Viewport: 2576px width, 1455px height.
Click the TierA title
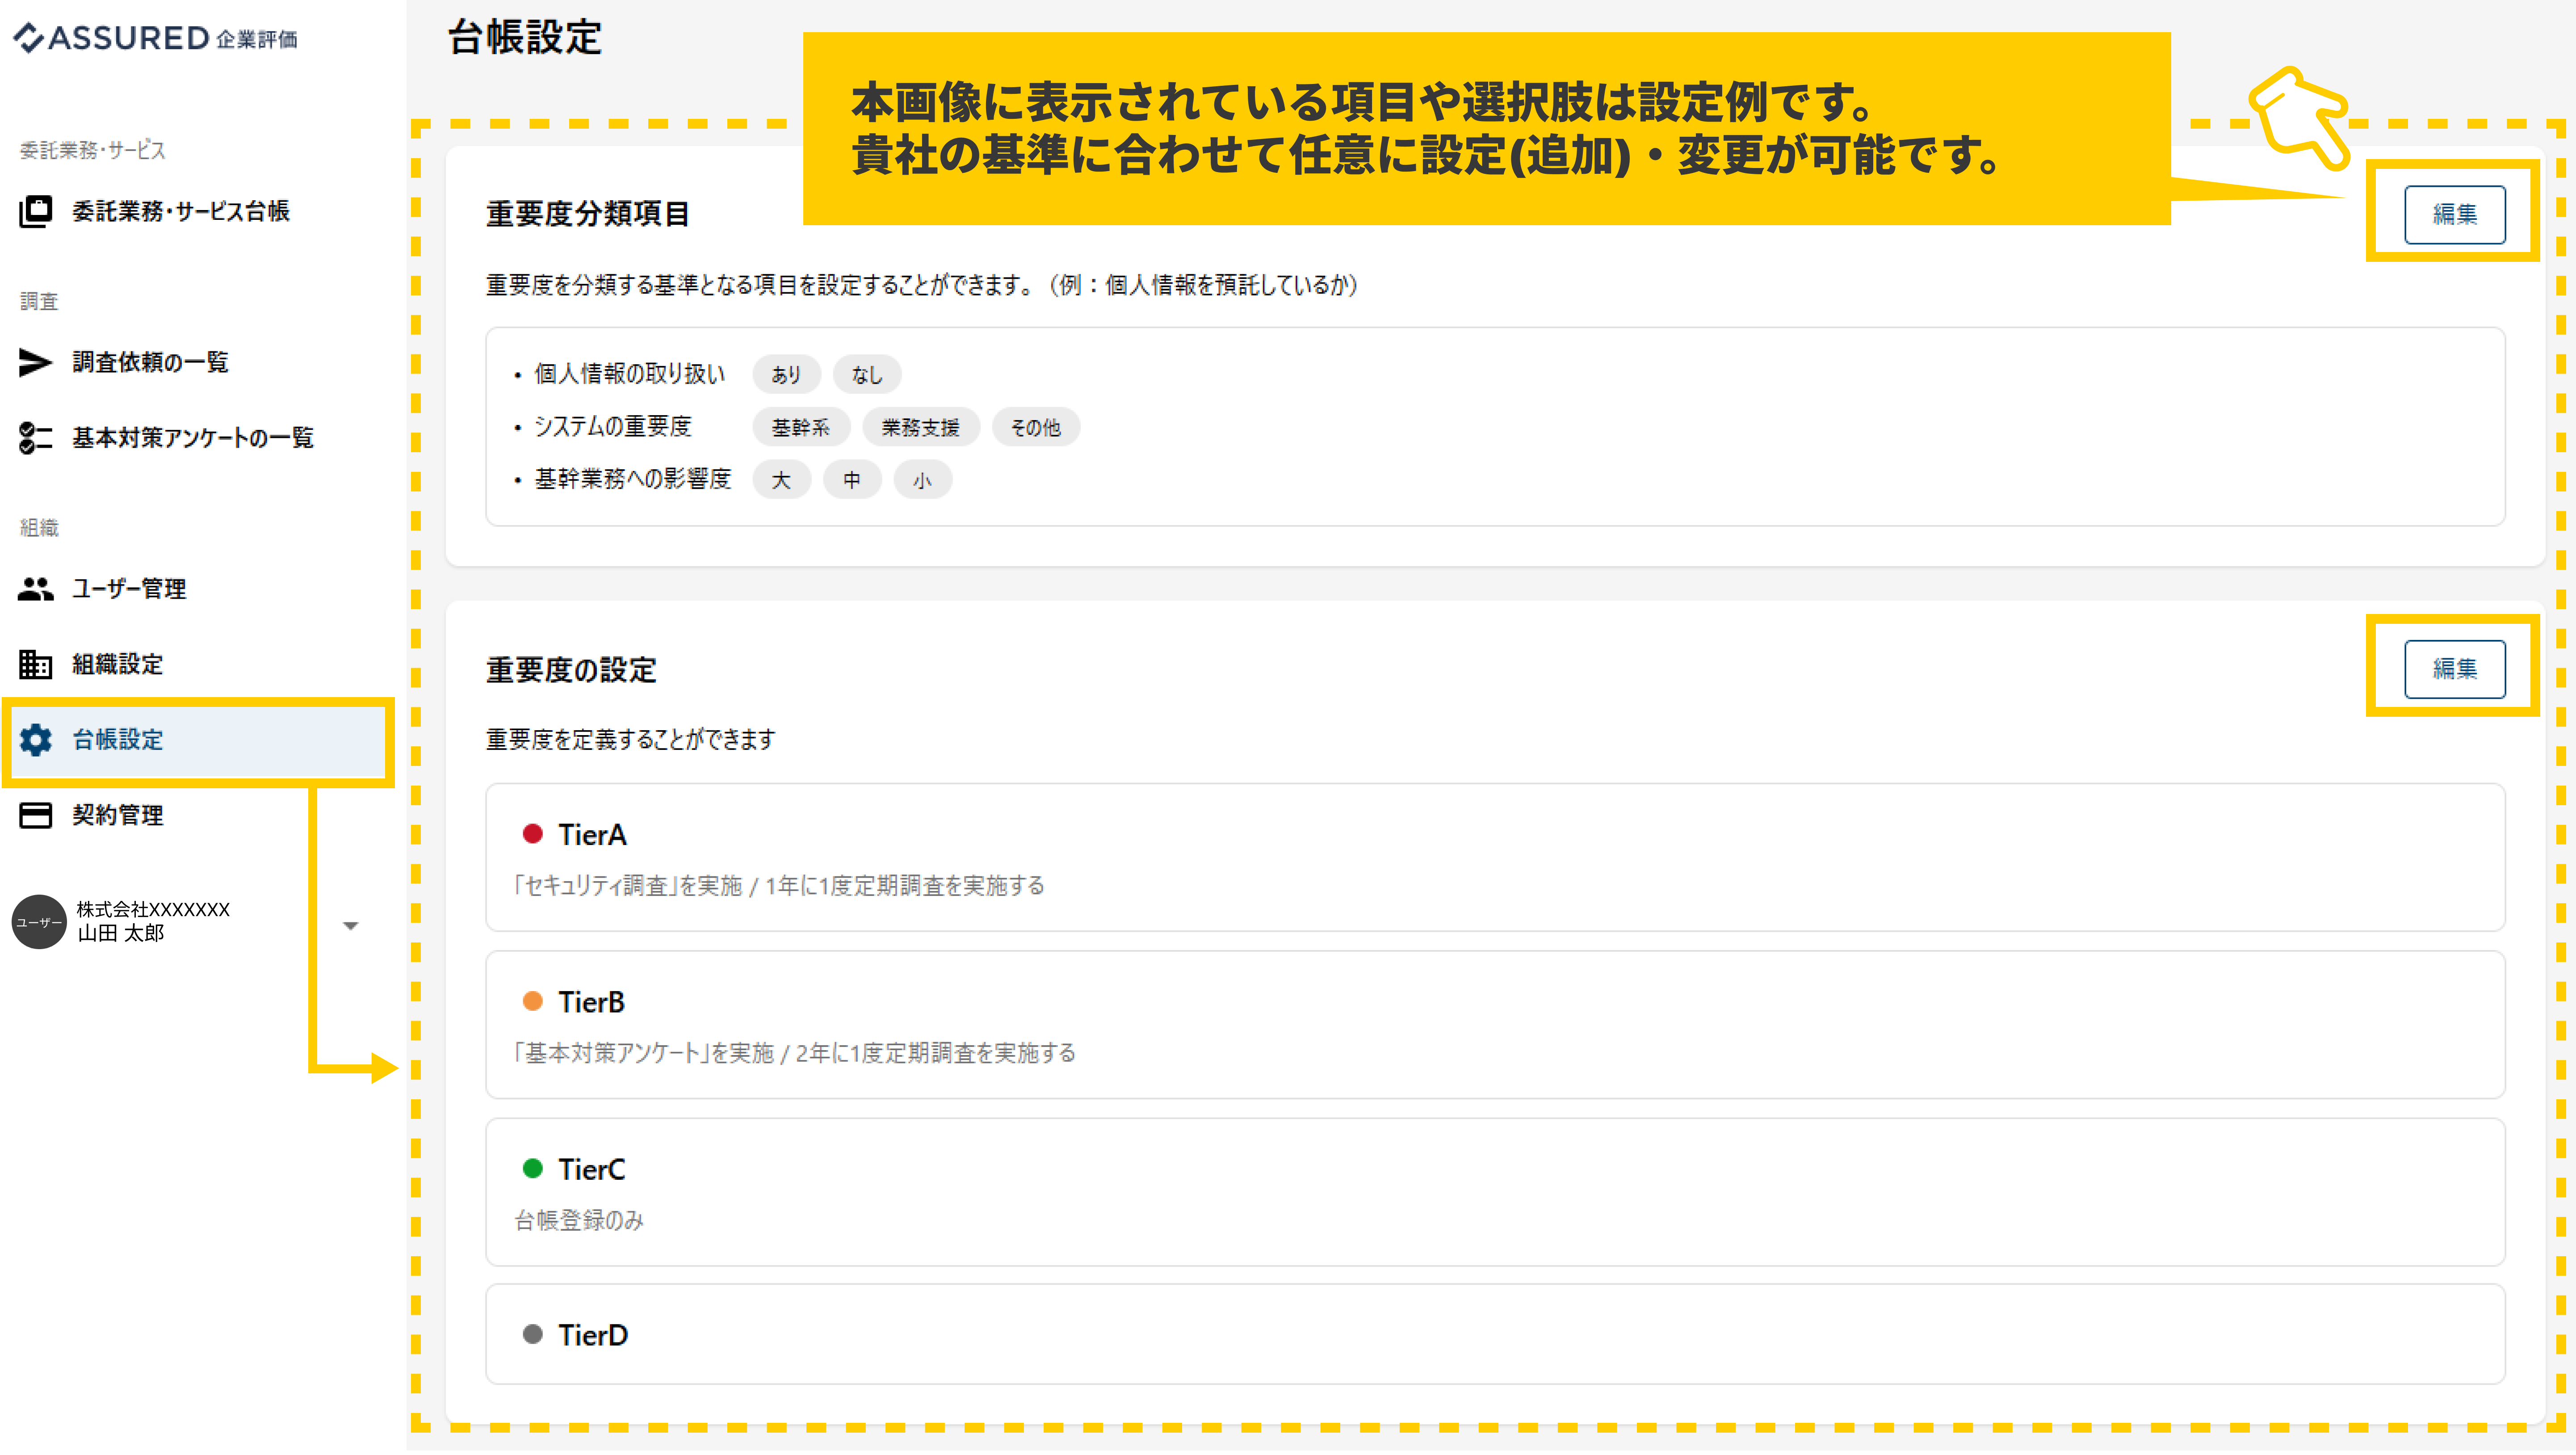pos(592,836)
